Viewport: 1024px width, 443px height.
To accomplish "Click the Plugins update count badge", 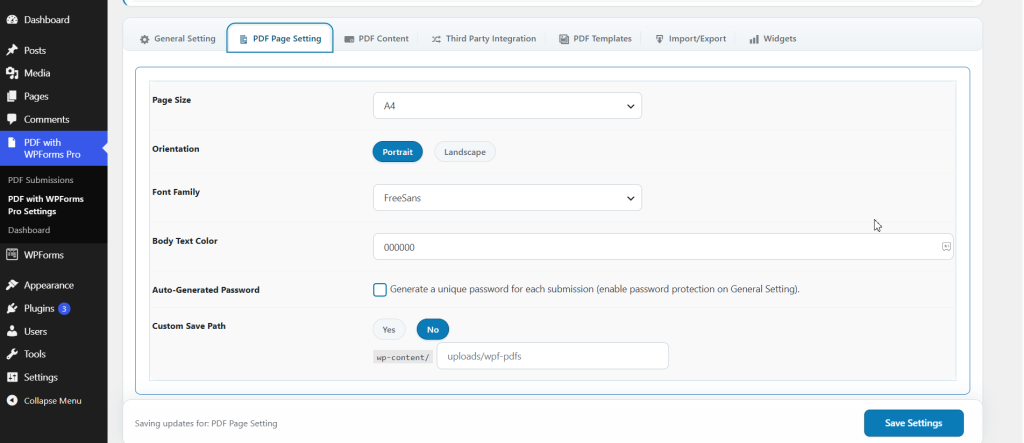I will click(x=64, y=308).
